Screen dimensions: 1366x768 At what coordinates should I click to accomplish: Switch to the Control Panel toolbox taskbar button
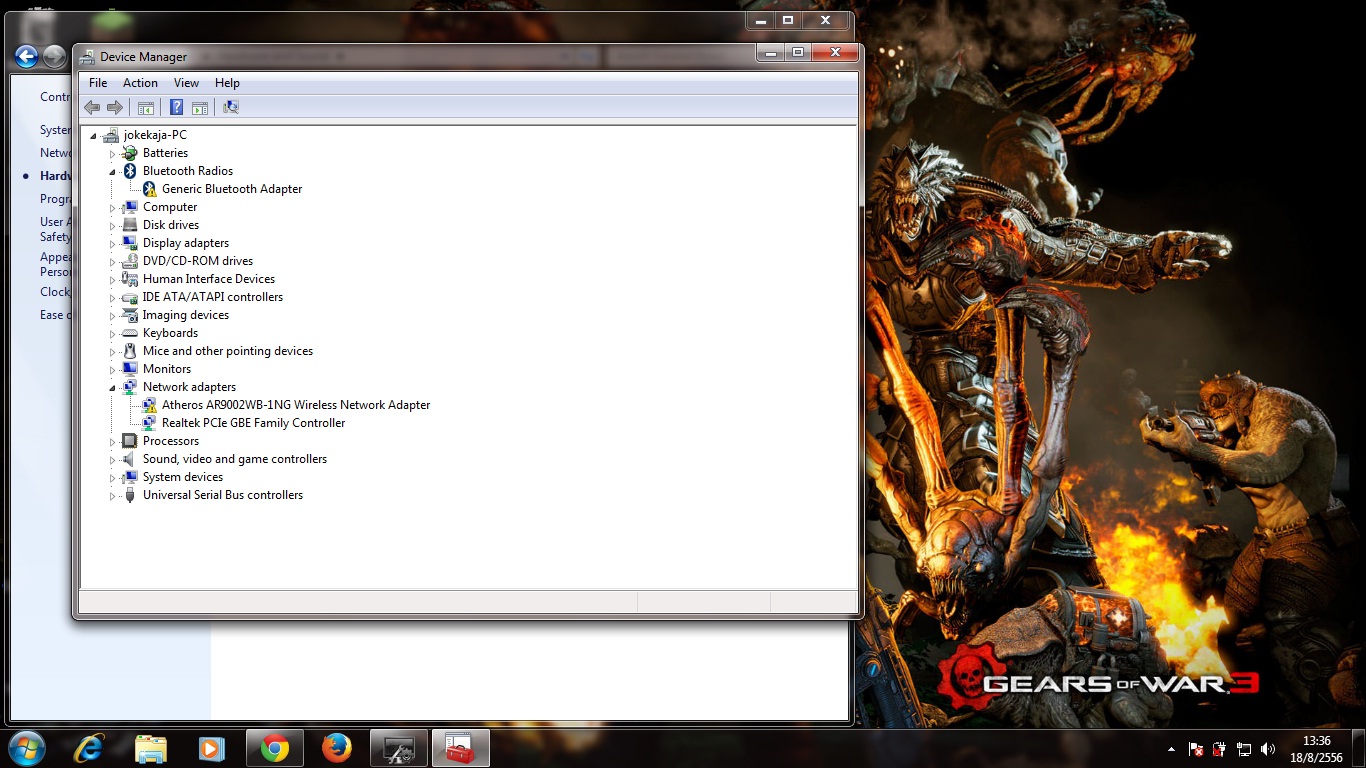tap(461, 748)
